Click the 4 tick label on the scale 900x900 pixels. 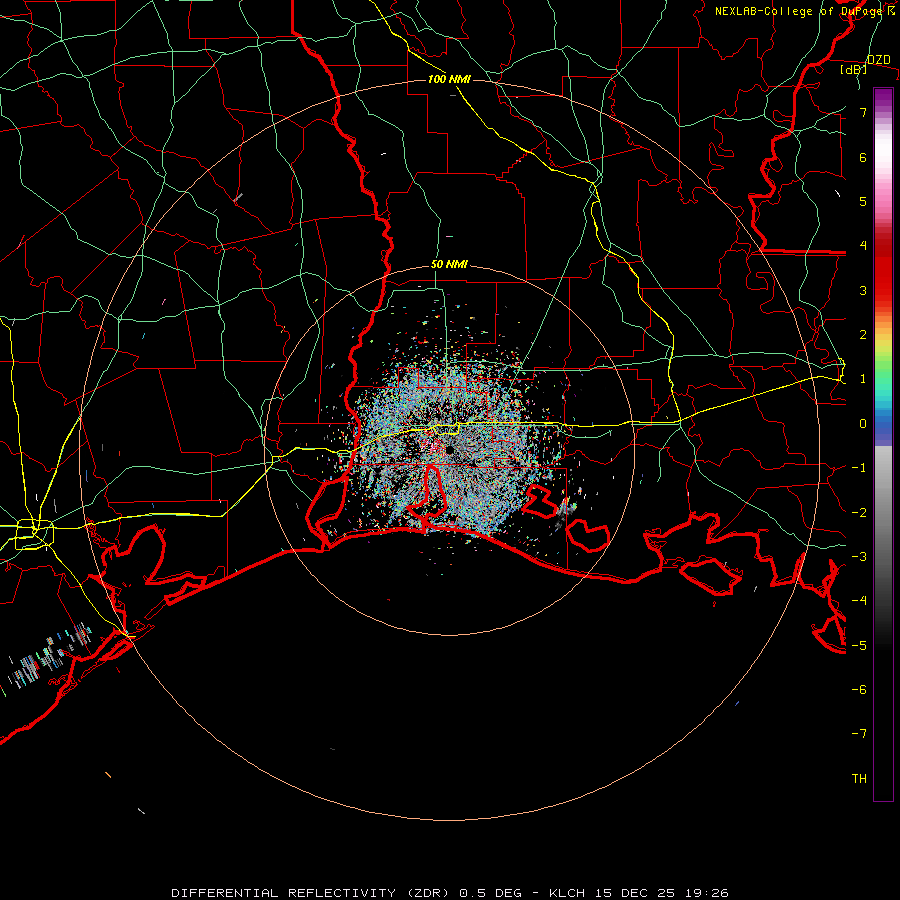pyautogui.click(x=863, y=246)
